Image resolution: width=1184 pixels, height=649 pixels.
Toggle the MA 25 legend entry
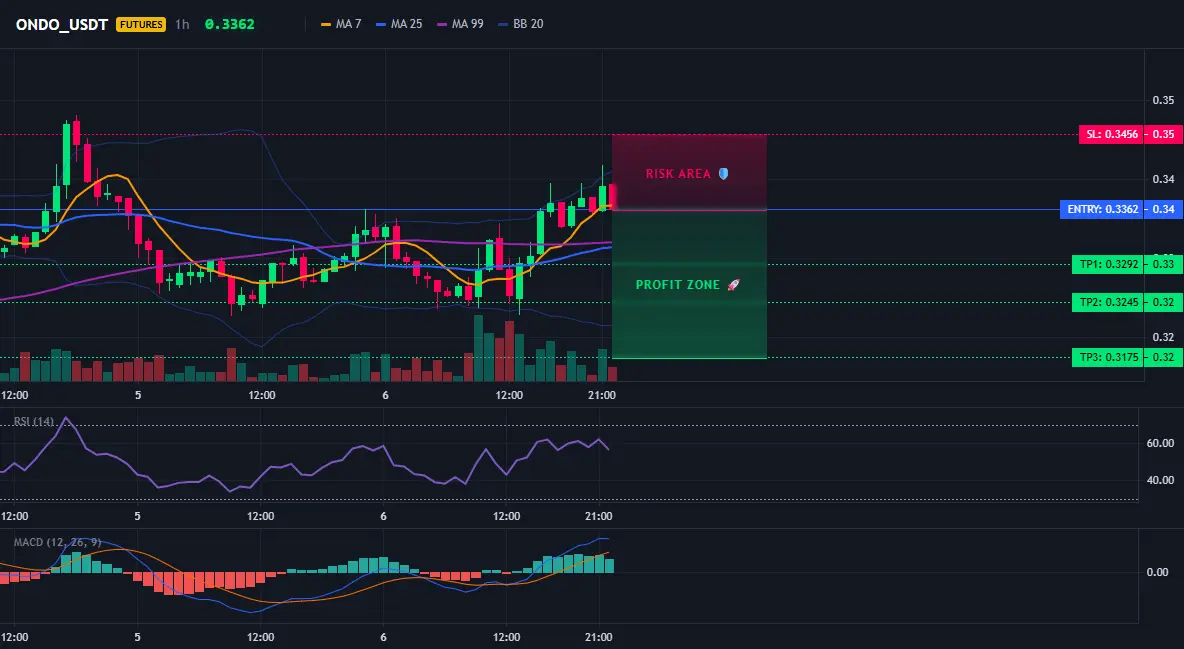pyautogui.click(x=399, y=24)
